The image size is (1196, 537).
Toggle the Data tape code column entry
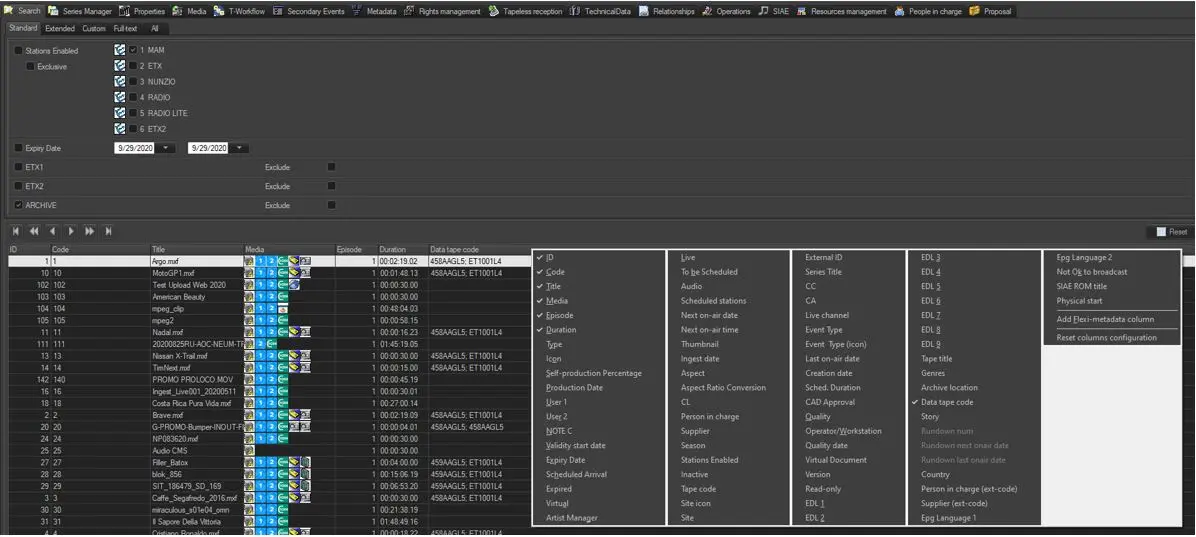[x=946, y=402]
